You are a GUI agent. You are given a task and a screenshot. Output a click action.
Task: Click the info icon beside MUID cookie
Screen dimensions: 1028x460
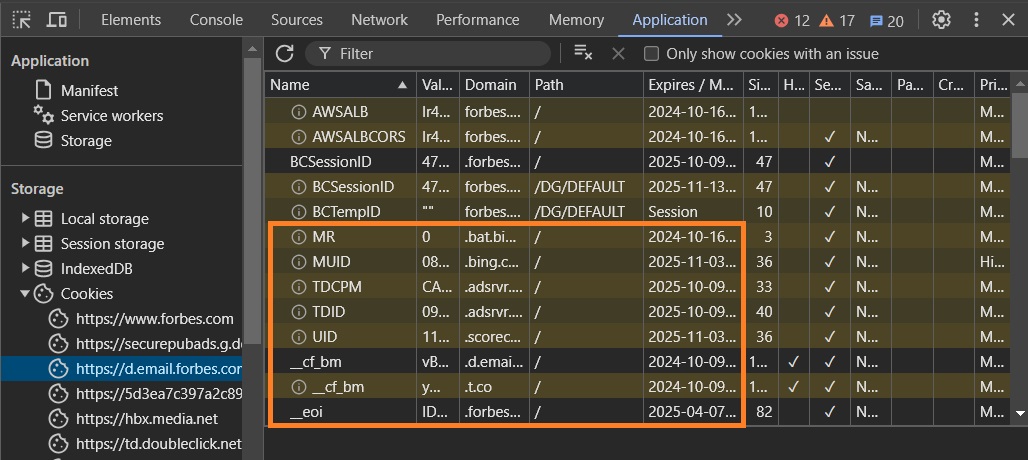pos(297,262)
